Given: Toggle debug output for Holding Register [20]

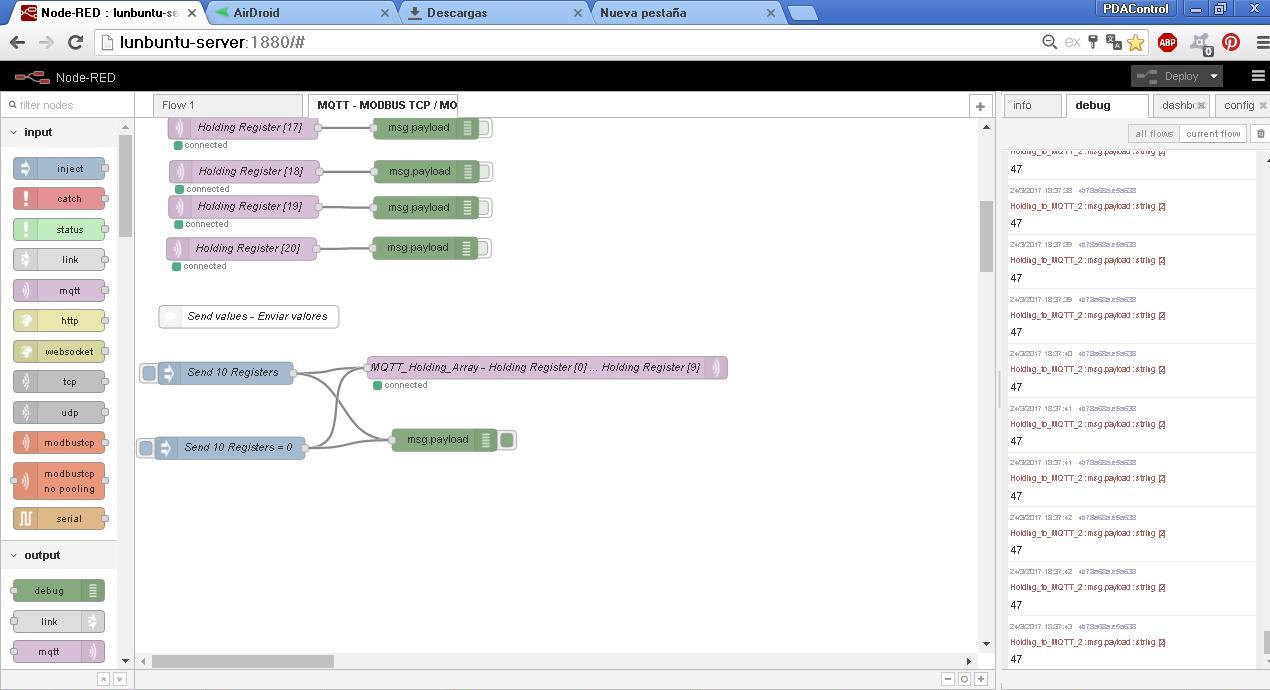Looking at the screenshot, I should tap(484, 248).
